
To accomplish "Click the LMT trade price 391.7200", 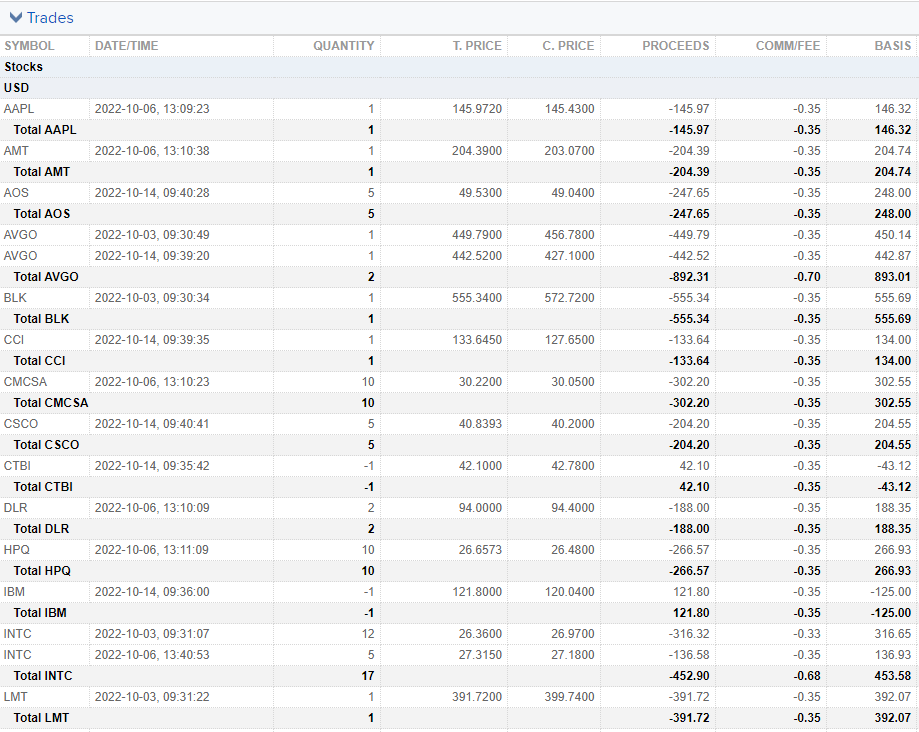I will point(477,697).
